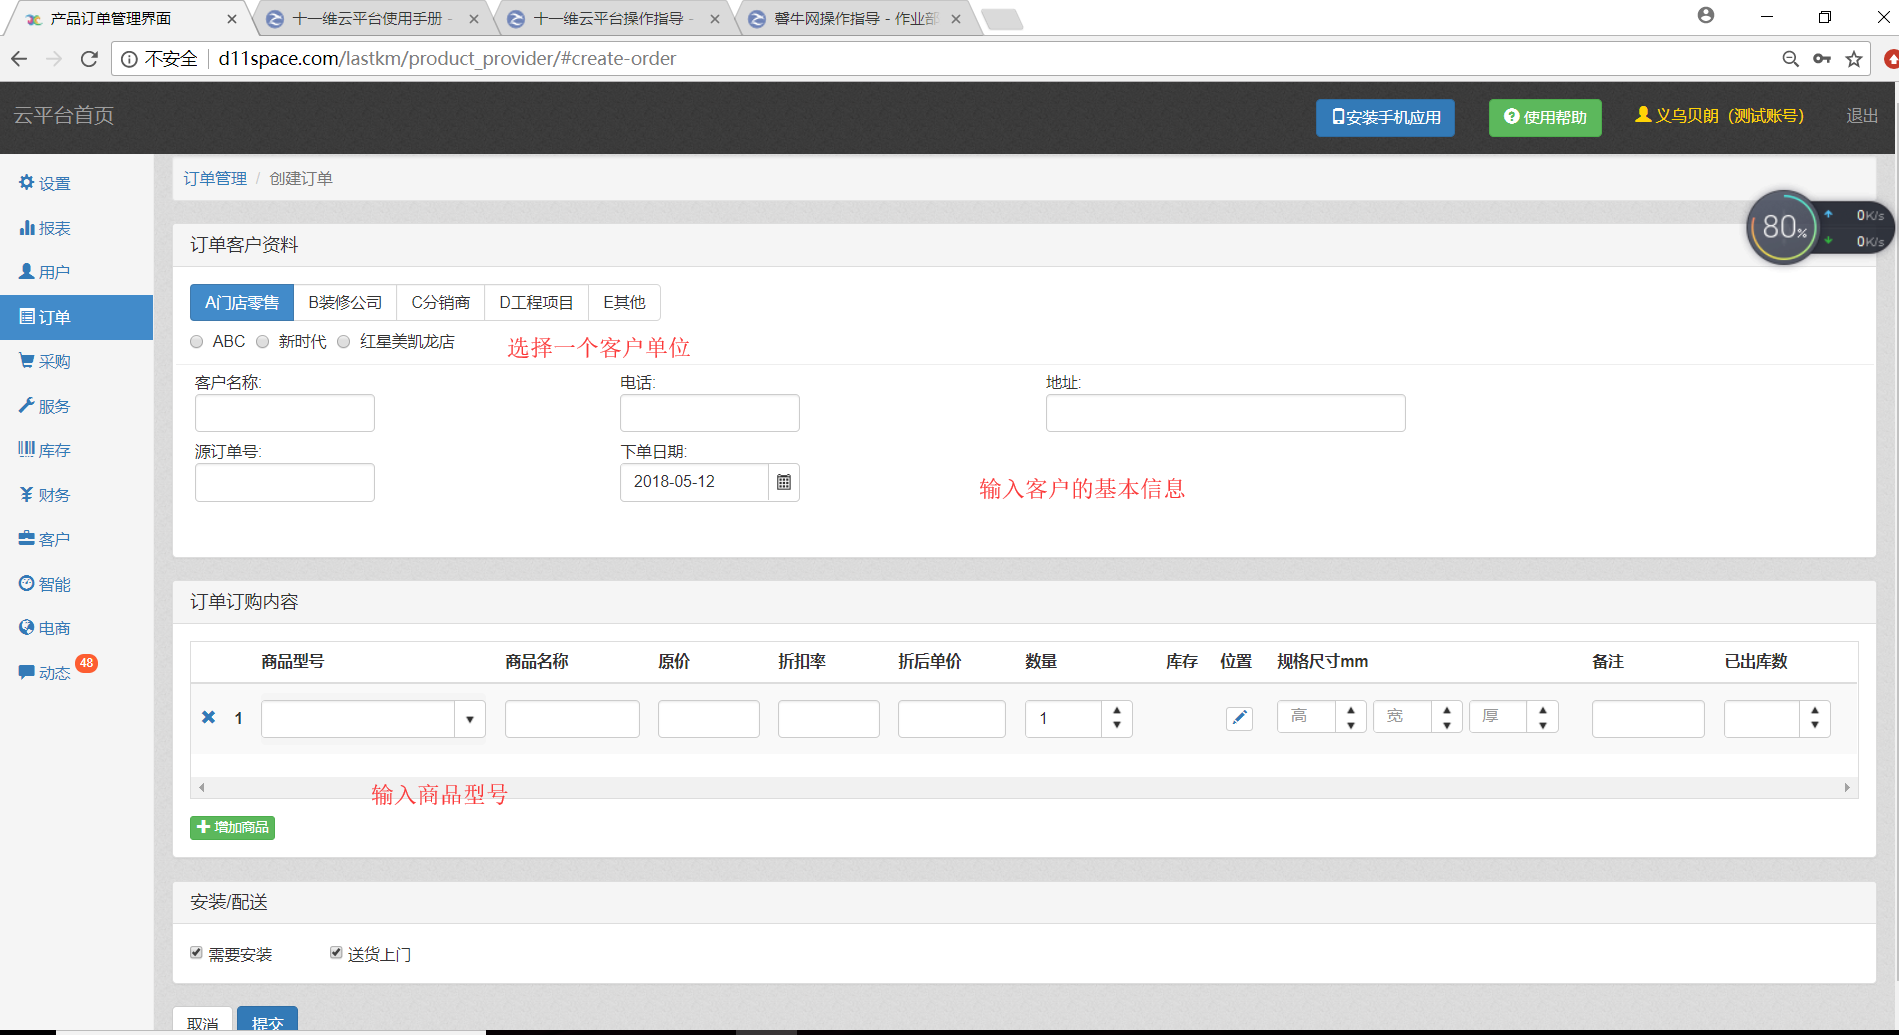Select ABC customer radio button

pos(197,342)
